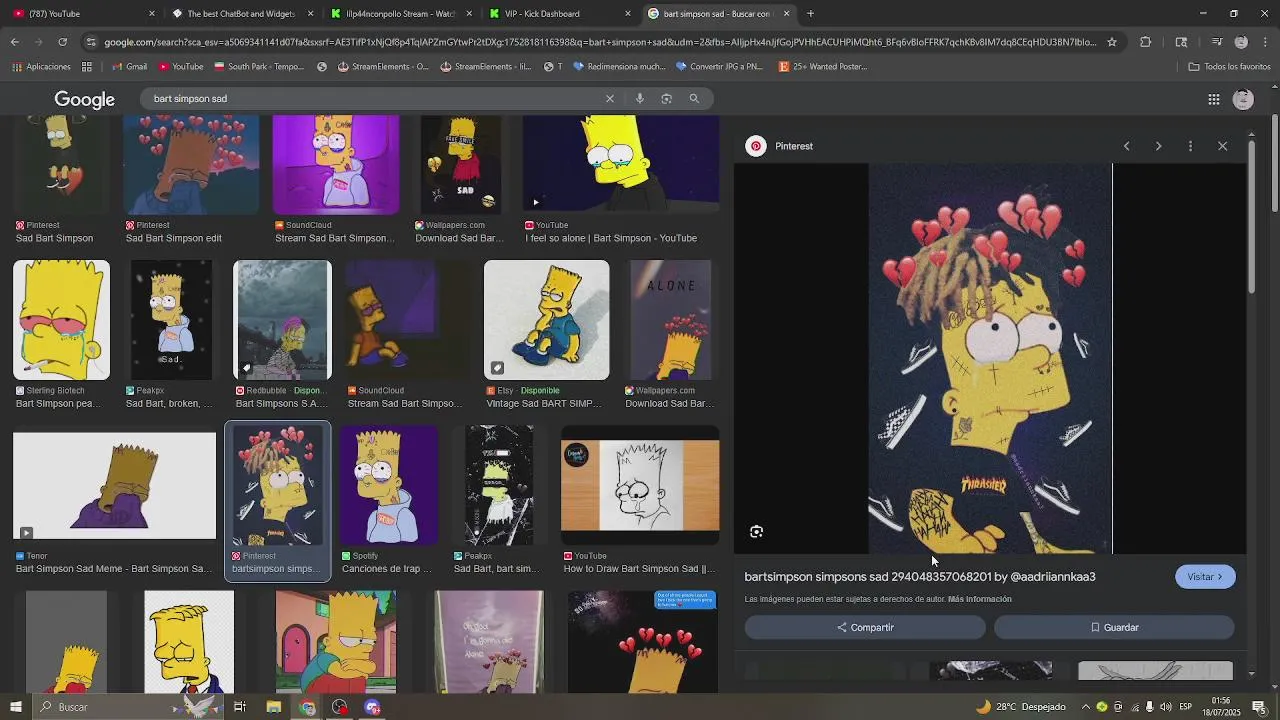Open Google Lens image search icon

tap(666, 98)
